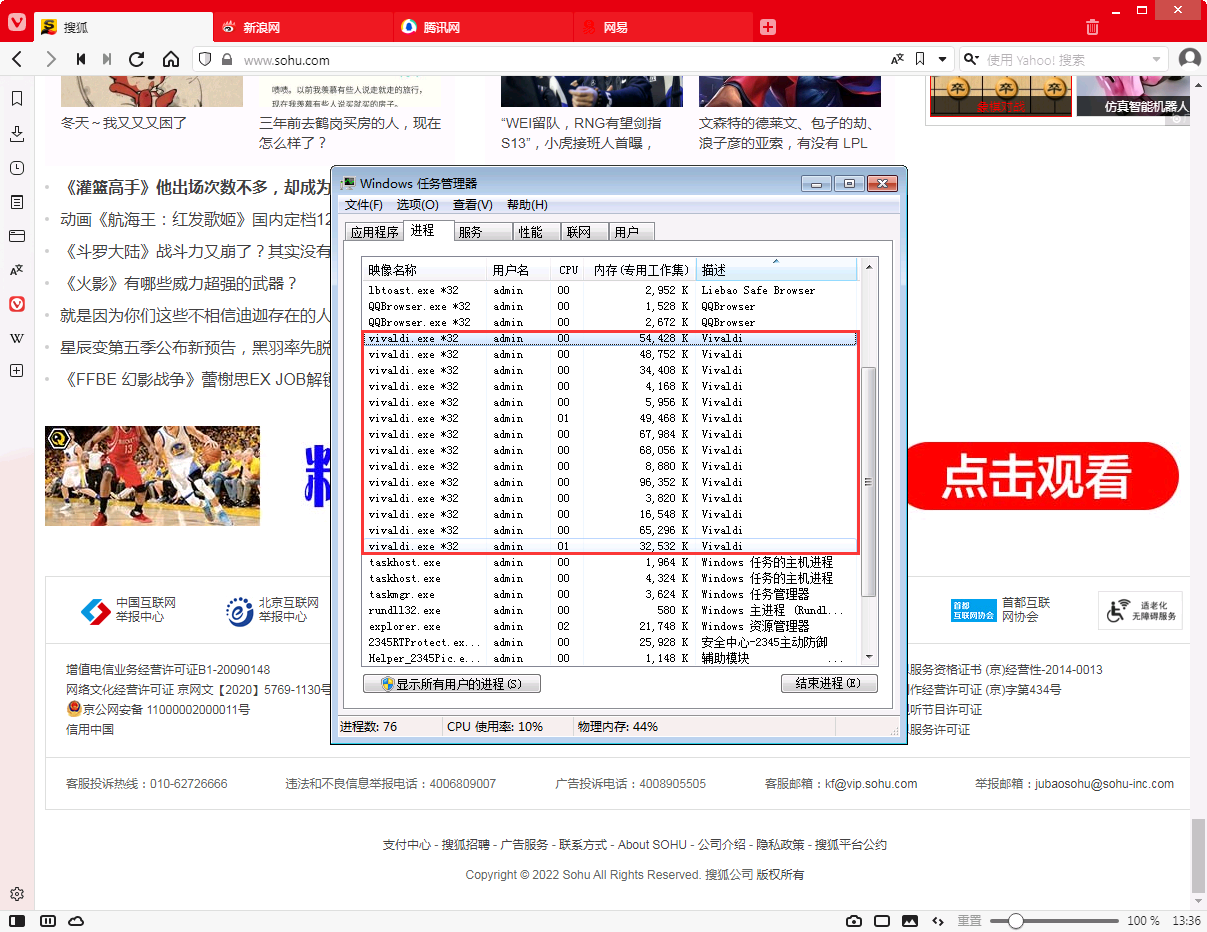This screenshot has height=932, width=1207.
Task: Sort processes by 映像名称 column
Action: [425, 270]
